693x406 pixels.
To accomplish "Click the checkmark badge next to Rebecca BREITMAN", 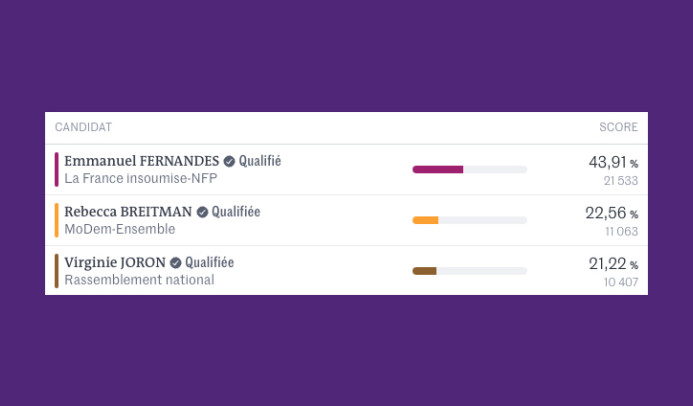I will pos(202,212).
